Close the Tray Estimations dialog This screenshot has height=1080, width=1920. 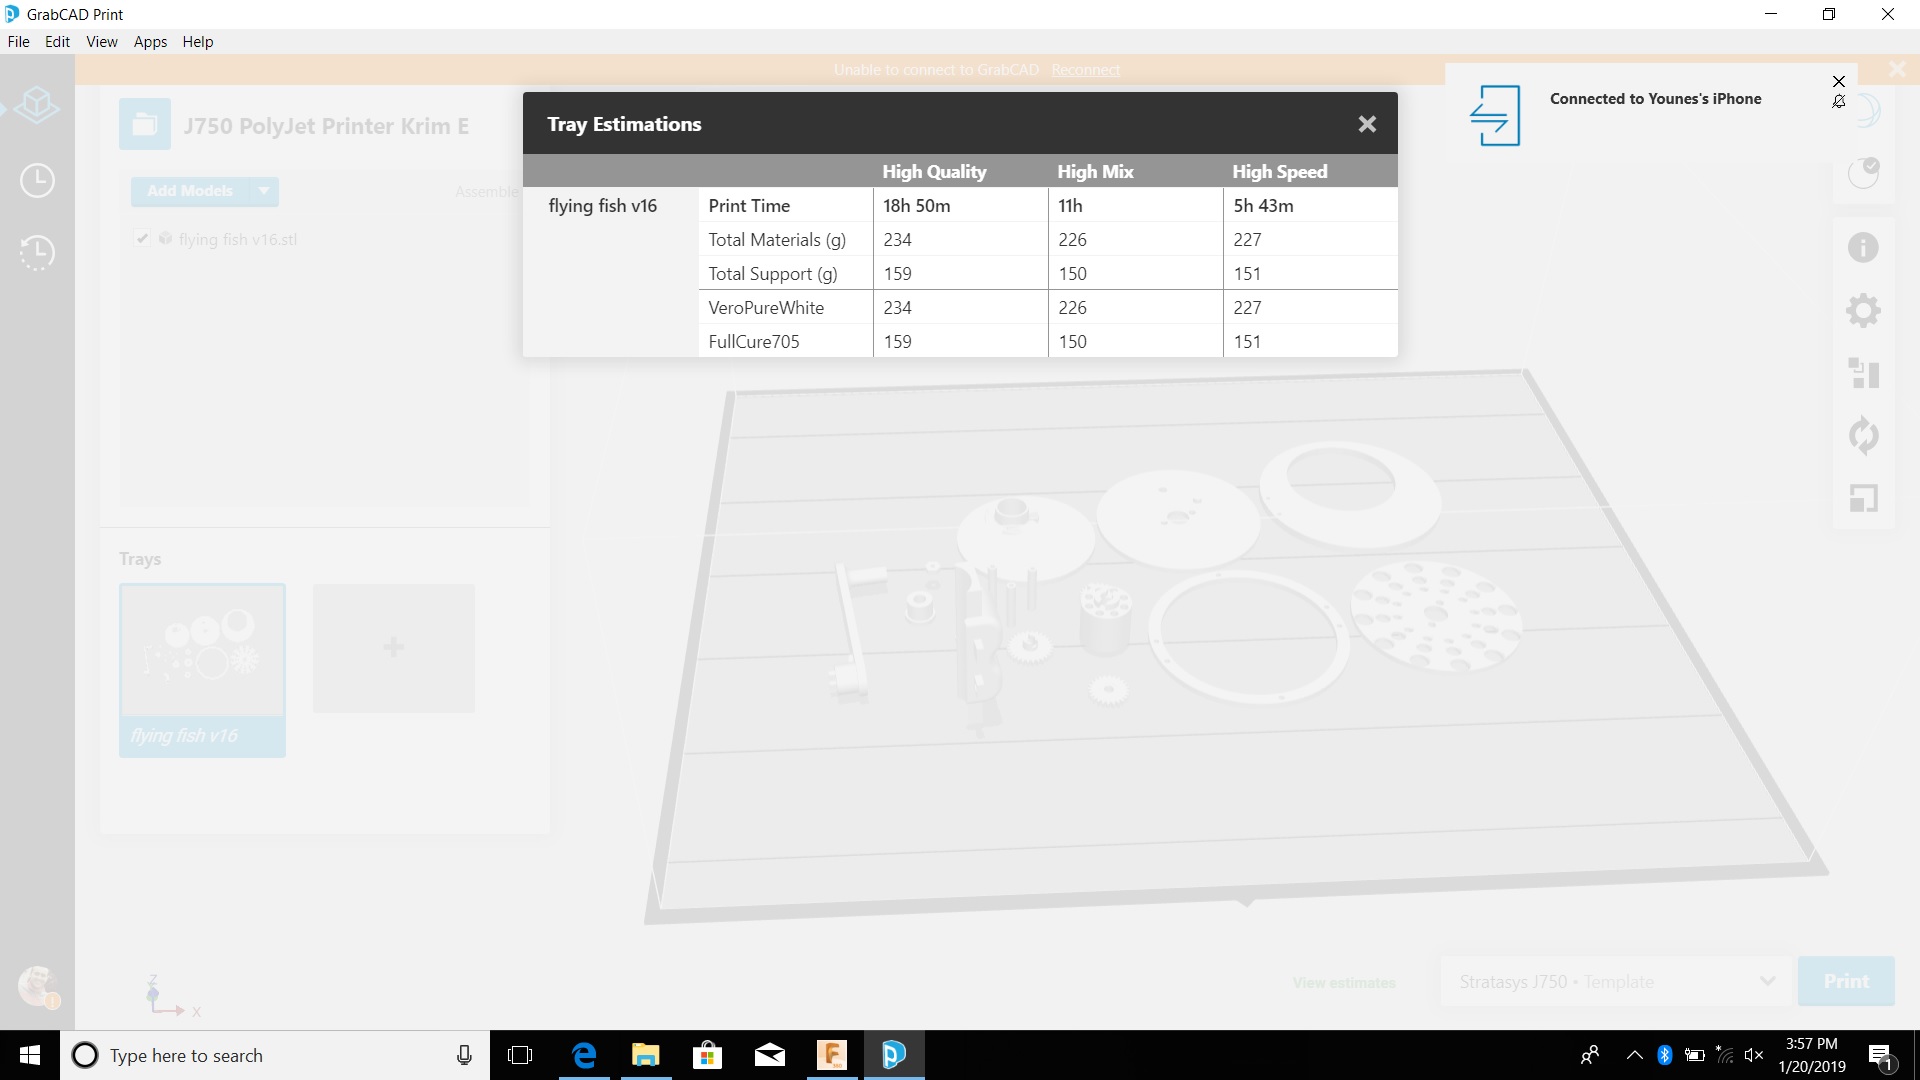(1366, 124)
